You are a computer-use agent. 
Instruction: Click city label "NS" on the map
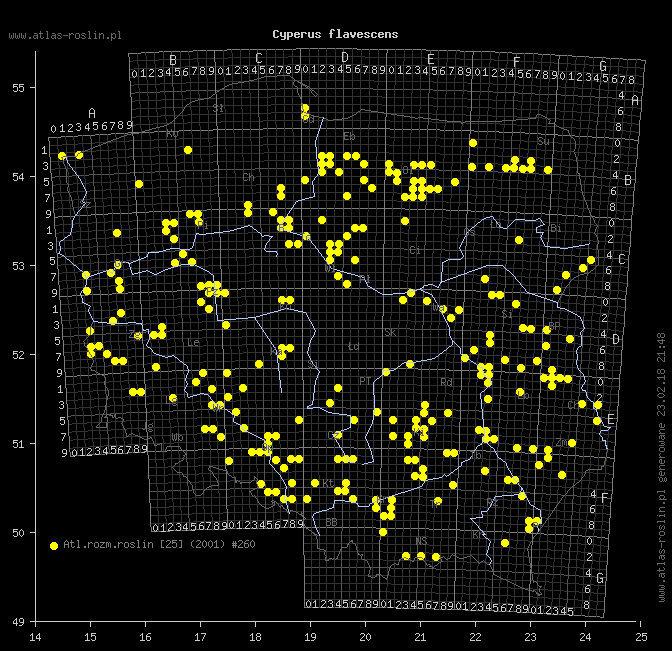pos(421,541)
